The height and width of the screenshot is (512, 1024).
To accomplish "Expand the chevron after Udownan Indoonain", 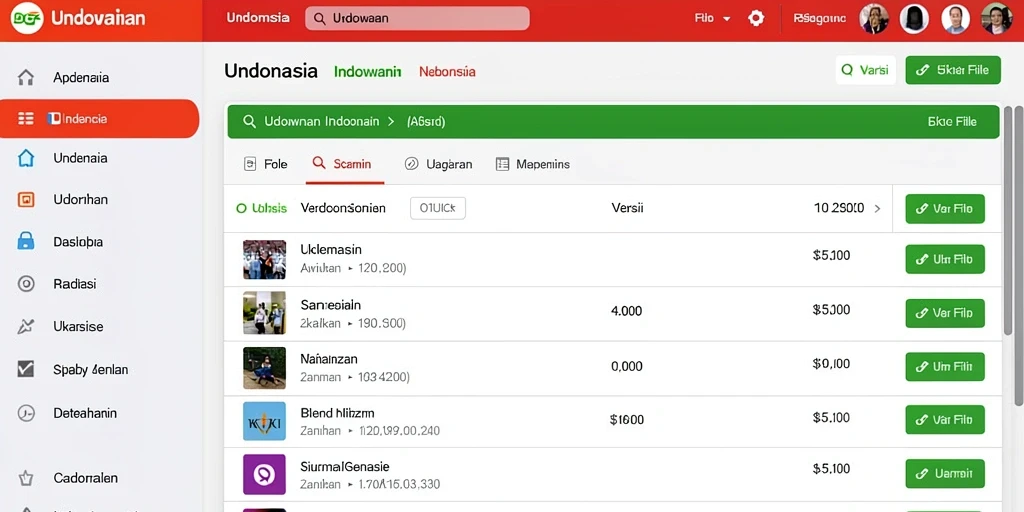I will click(x=391, y=121).
